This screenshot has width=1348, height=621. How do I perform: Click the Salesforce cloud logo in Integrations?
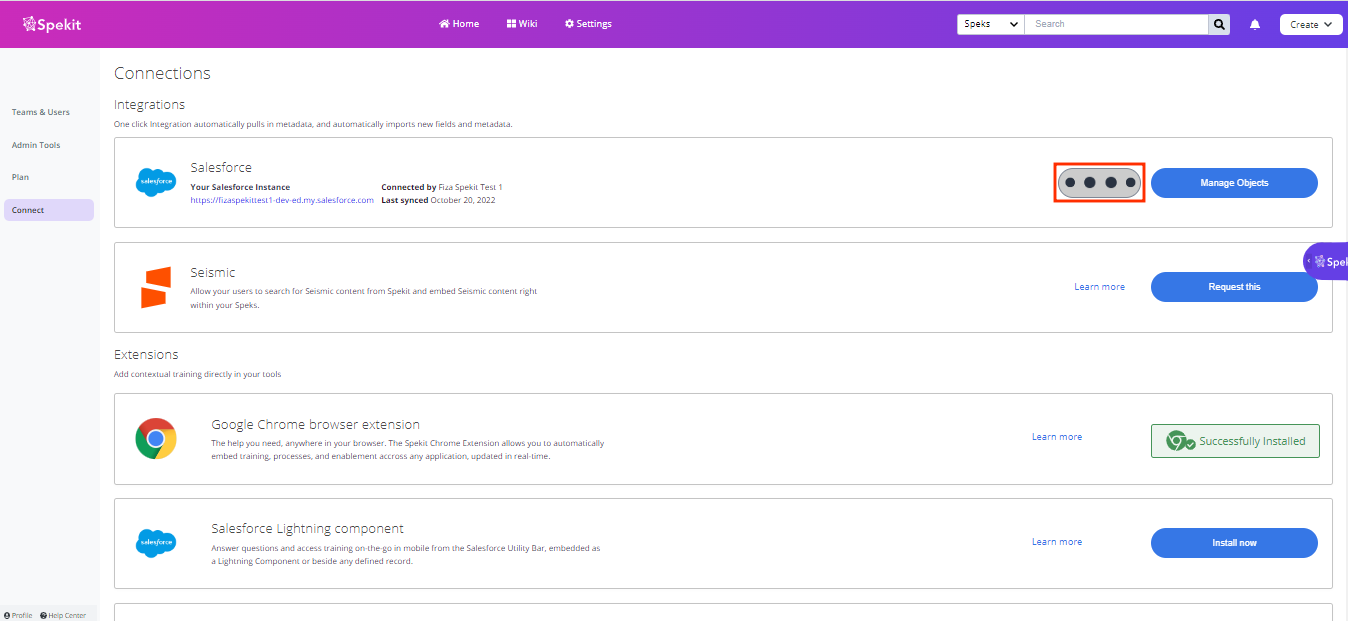156,183
